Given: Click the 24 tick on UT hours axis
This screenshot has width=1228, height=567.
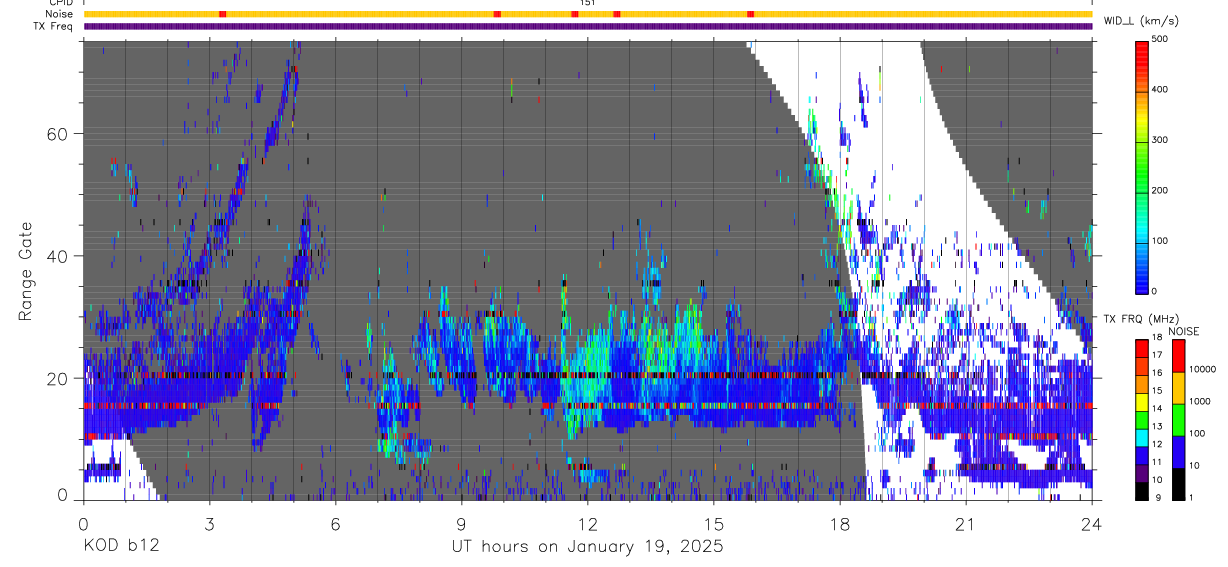Looking at the screenshot, I should click(1092, 523).
